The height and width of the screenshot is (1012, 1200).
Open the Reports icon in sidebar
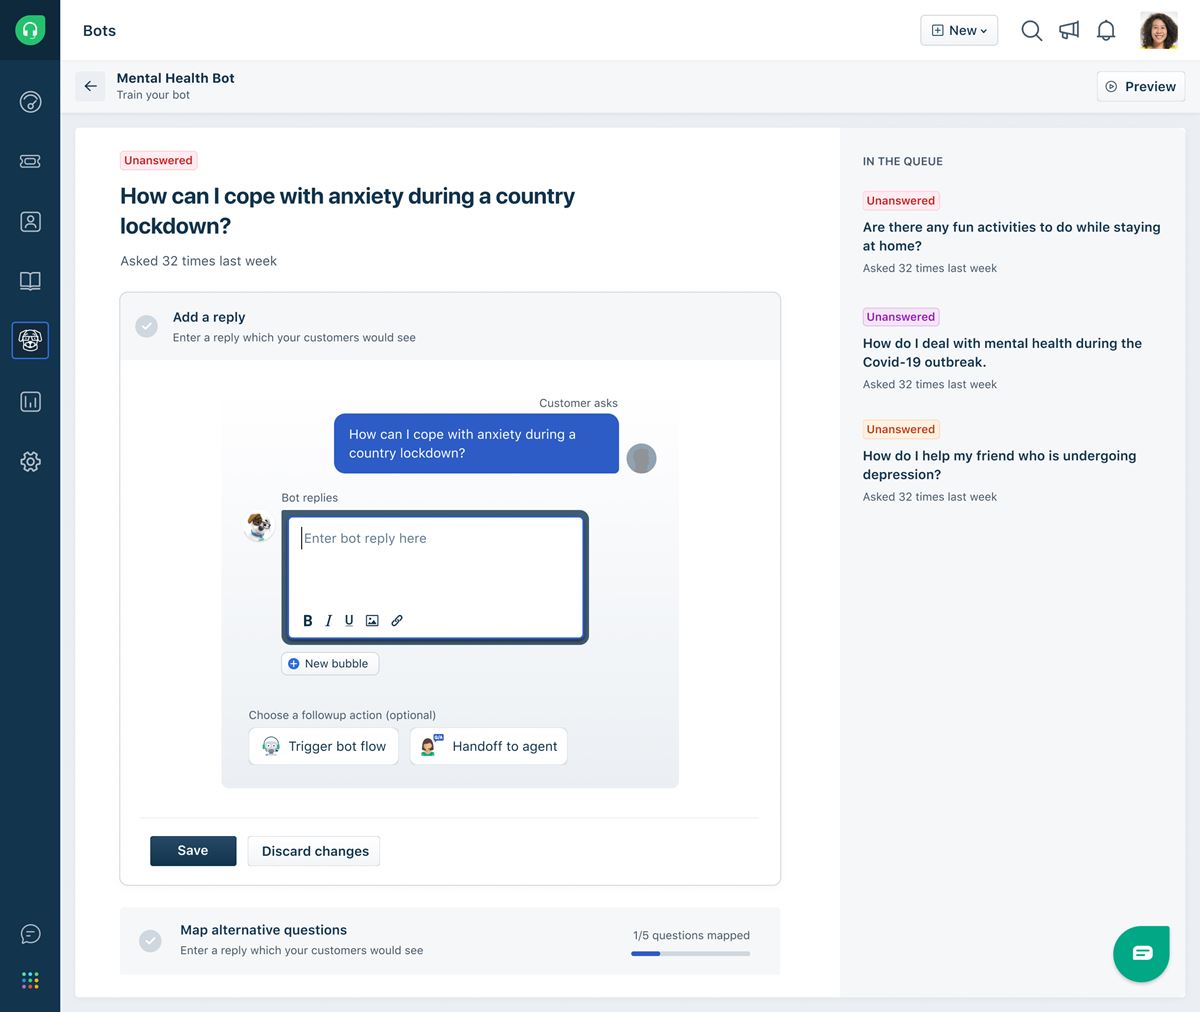[30, 402]
